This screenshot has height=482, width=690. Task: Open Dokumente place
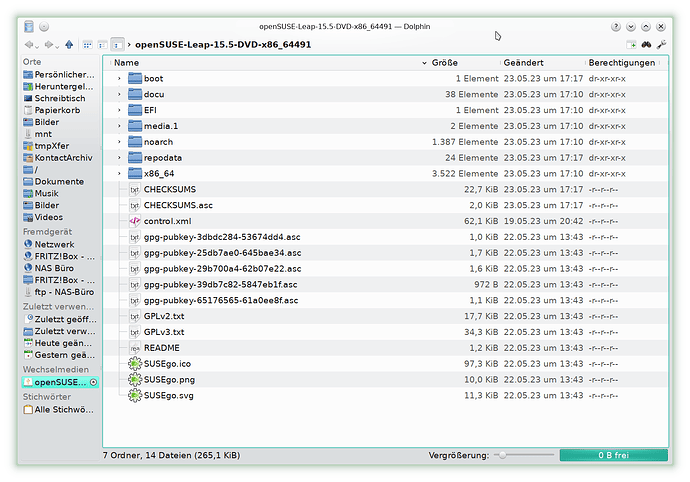click(60, 181)
